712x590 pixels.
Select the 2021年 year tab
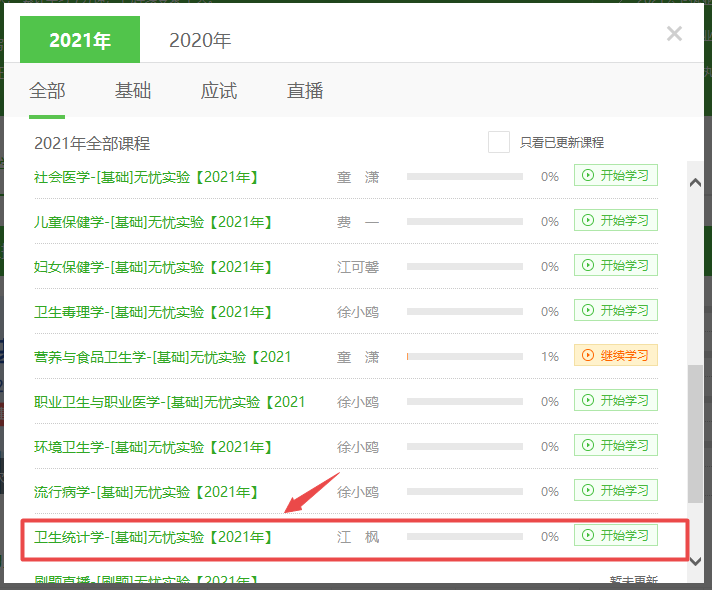tap(80, 40)
